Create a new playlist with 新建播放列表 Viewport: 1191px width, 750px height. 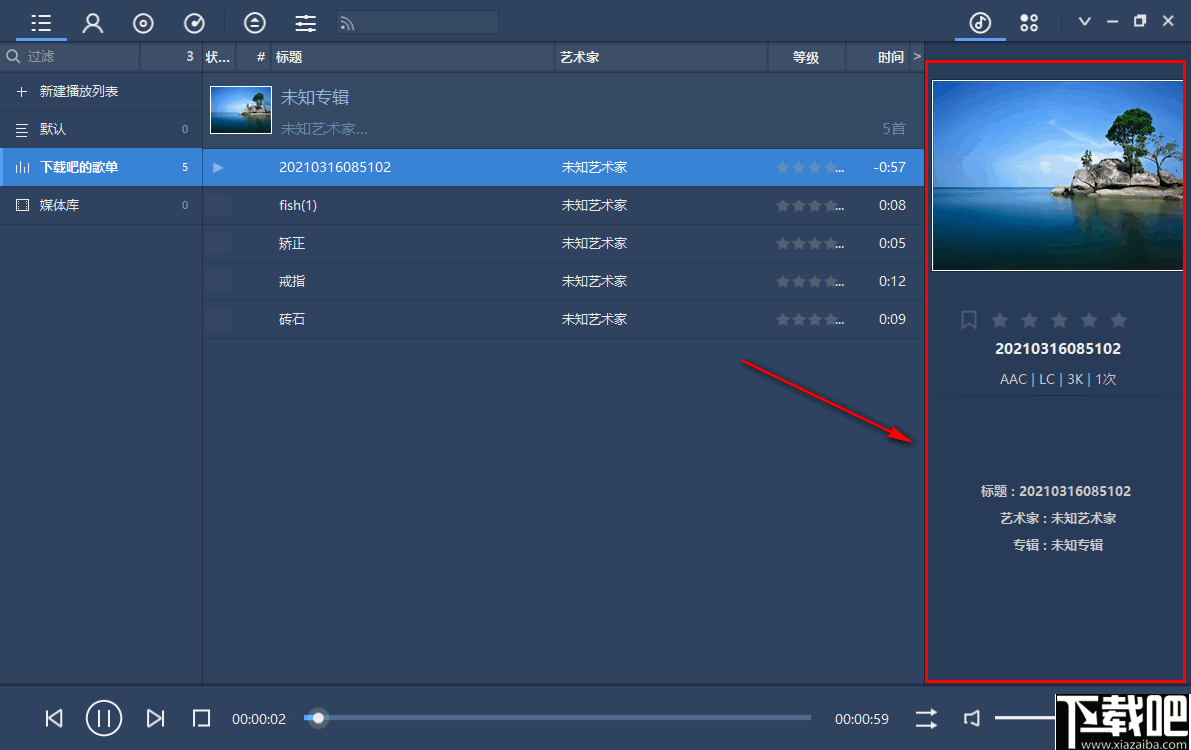click(x=101, y=91)
